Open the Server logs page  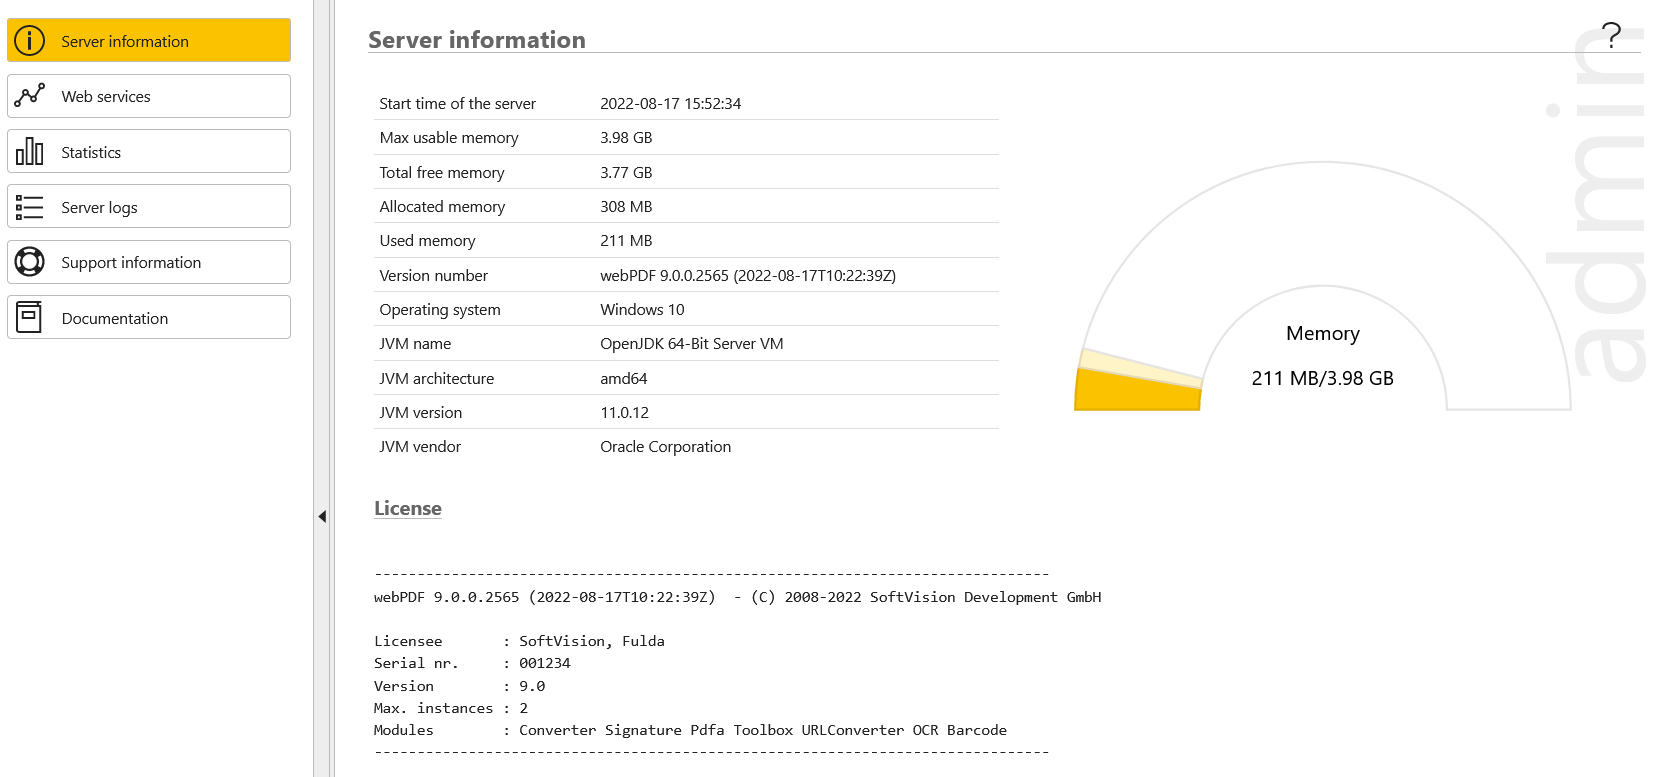pyautogui.click(x=149, y=207)
